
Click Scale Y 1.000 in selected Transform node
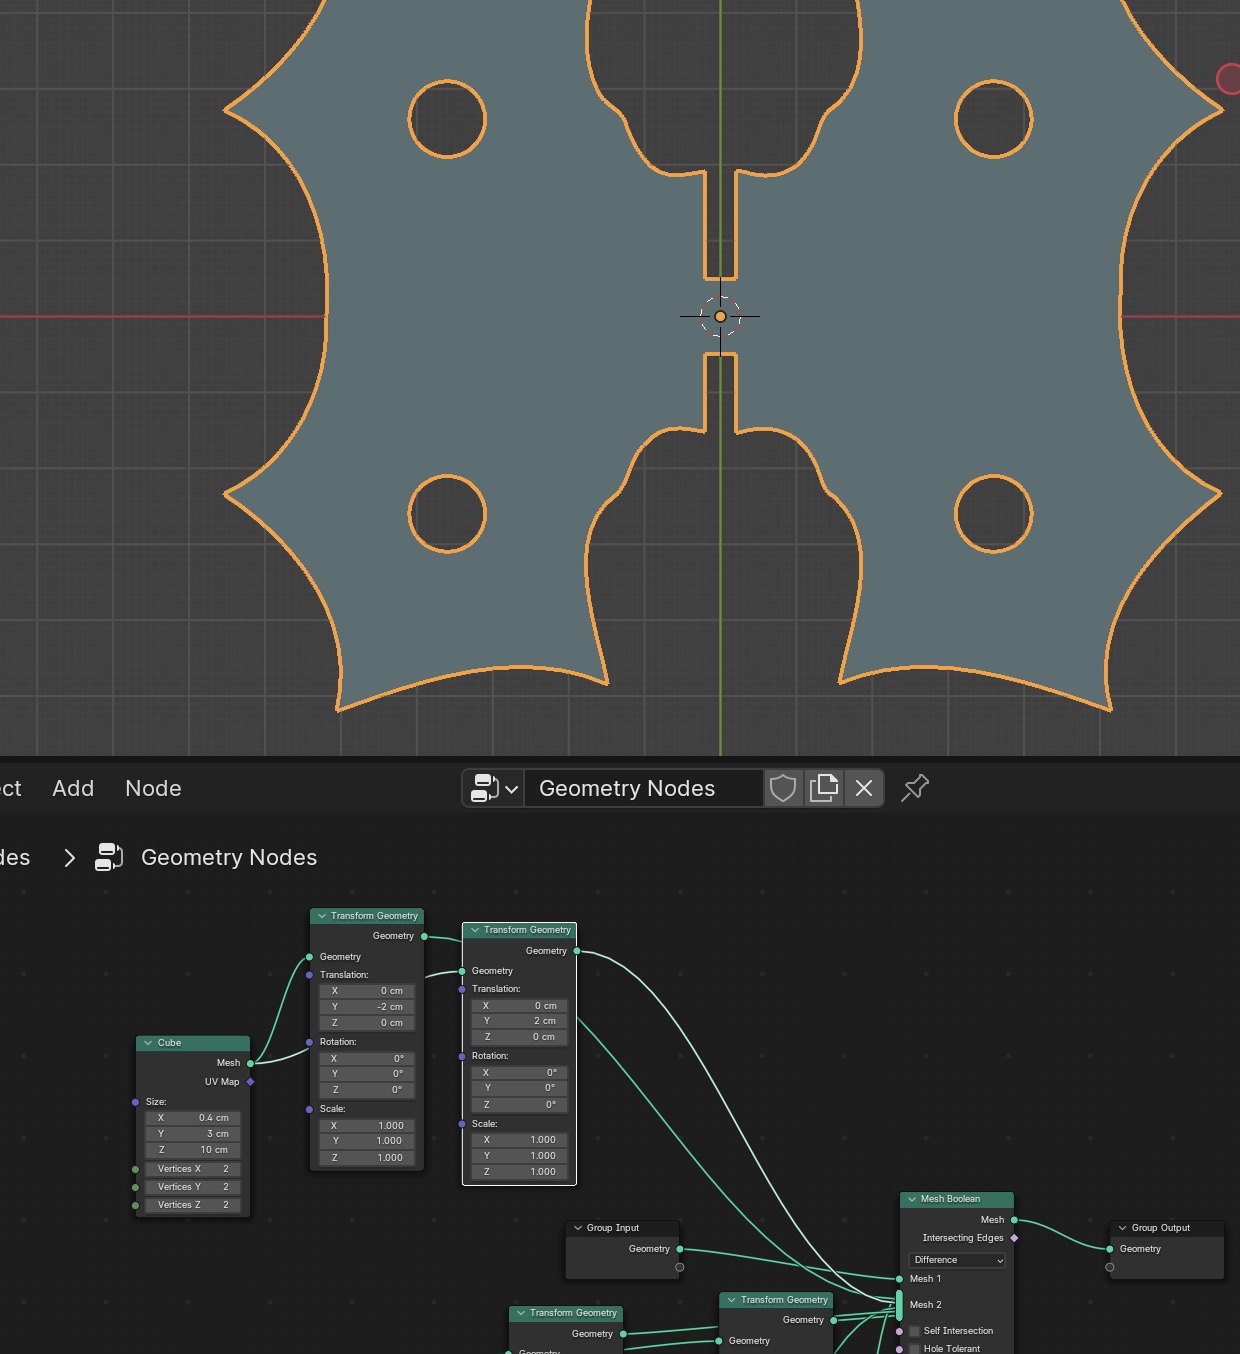pyautogui.click(x=520, y=1156)
